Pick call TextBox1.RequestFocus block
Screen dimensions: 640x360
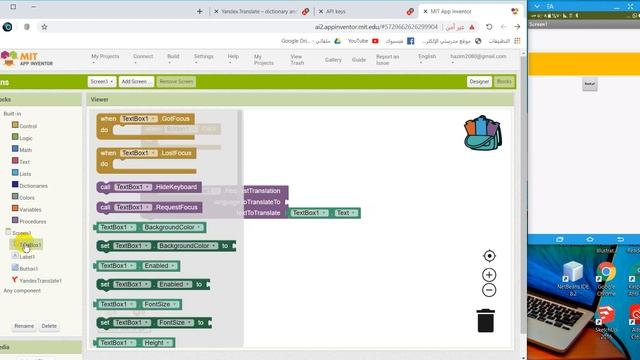coord(149,207)
